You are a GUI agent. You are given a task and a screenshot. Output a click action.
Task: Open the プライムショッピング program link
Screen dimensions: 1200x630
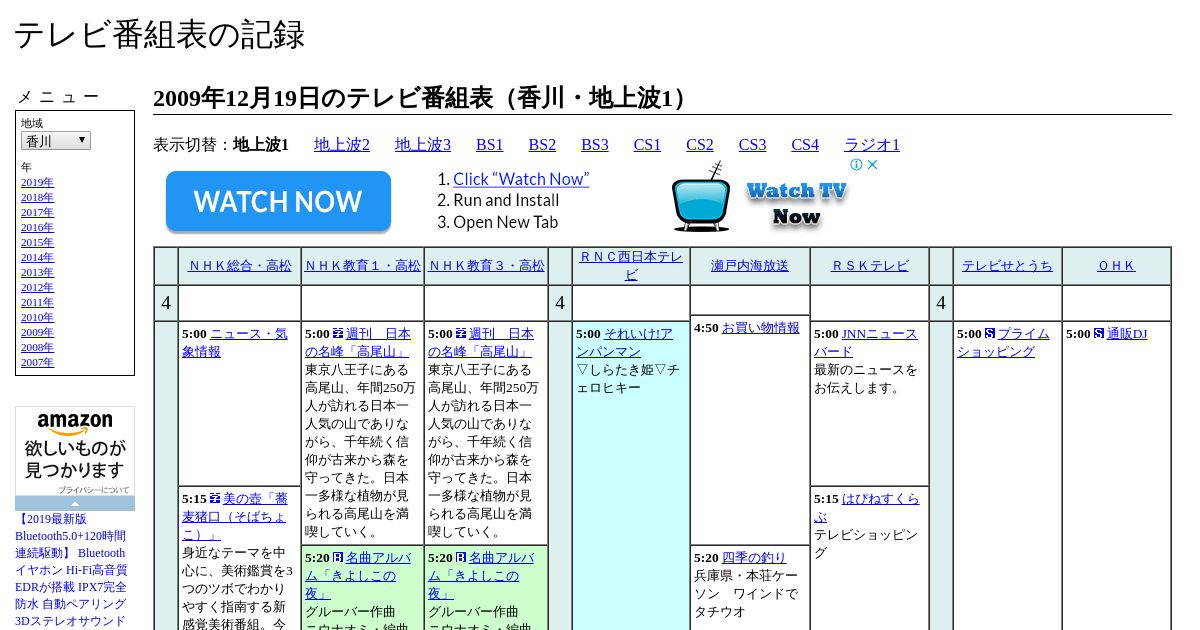pyautogui.click(x=1003, y=343)
